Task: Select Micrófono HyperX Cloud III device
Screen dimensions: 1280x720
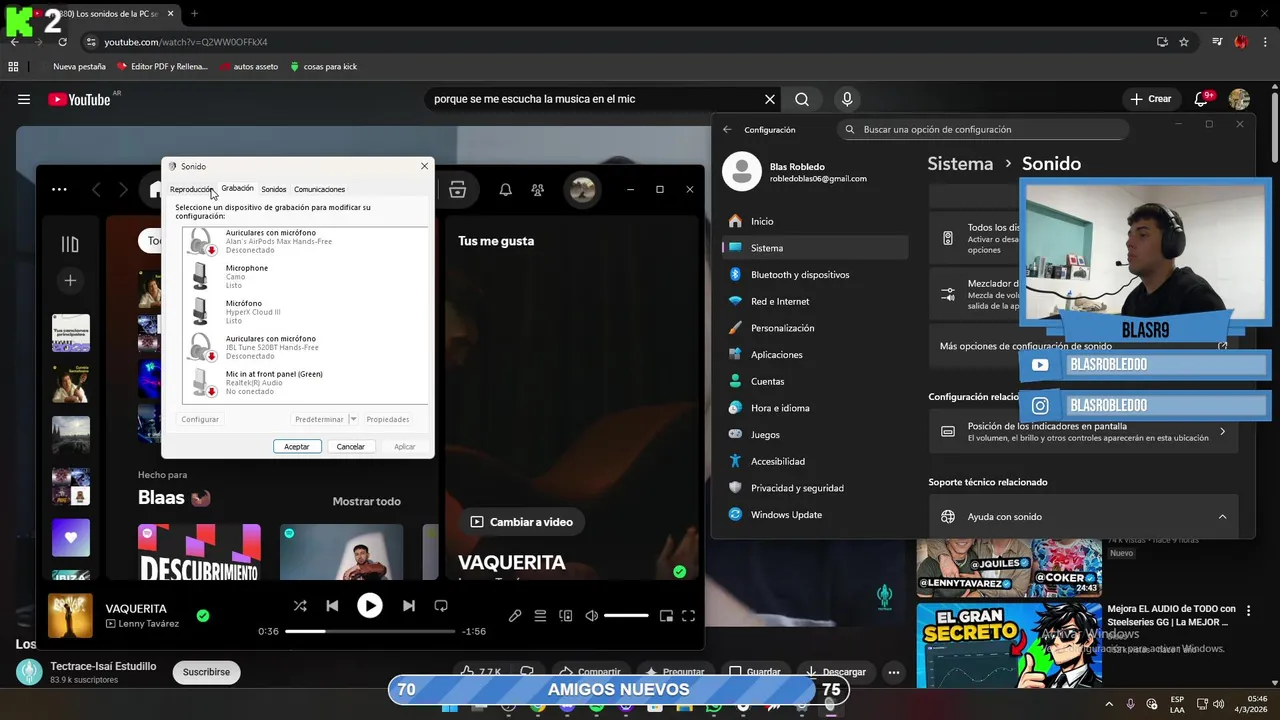Action: pos(305,311)
